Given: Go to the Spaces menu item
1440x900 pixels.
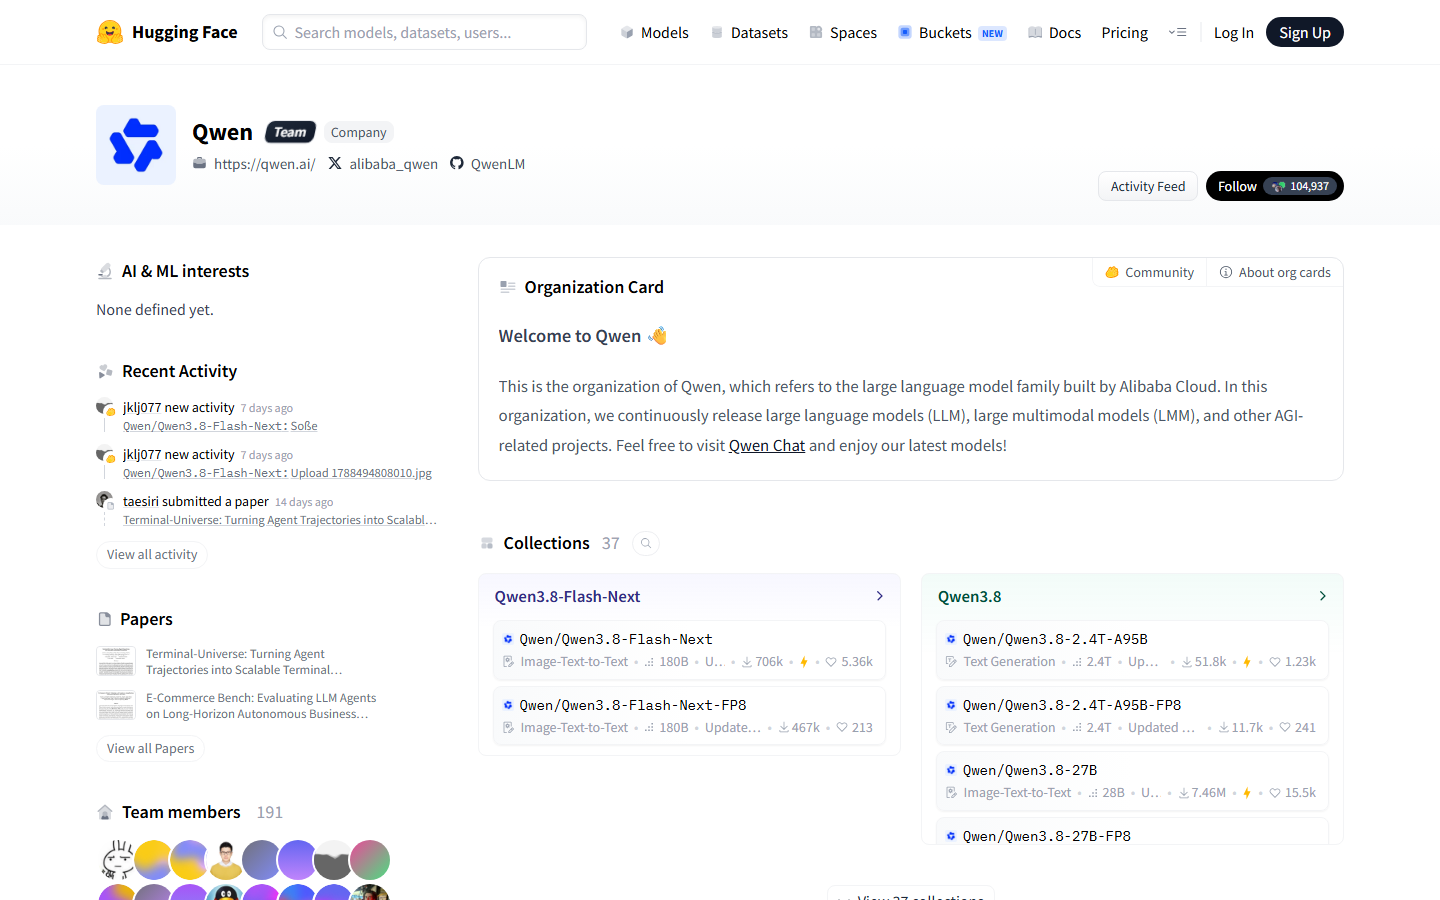Looking at the screenshot, I should point(843,33).
